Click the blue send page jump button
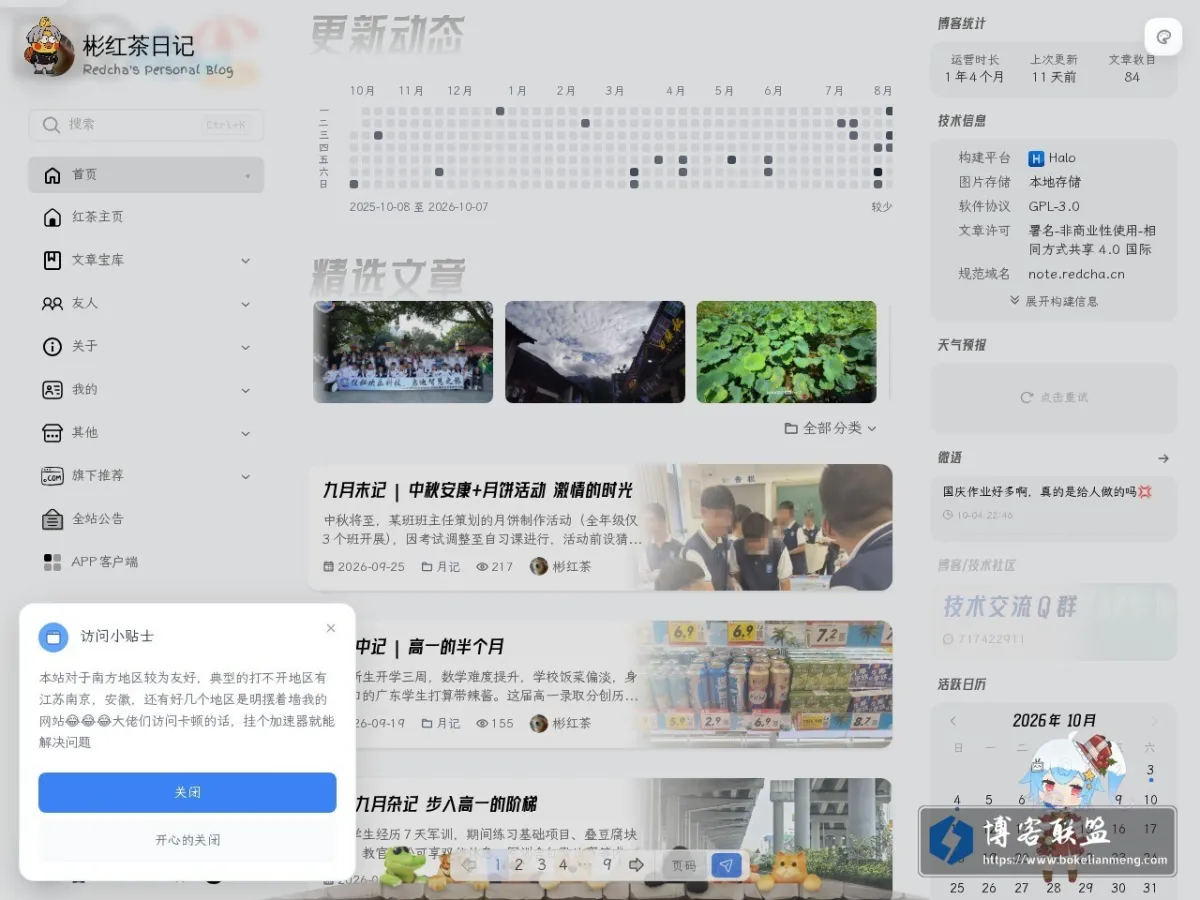The image size is (1200, 900). (727, 865)
